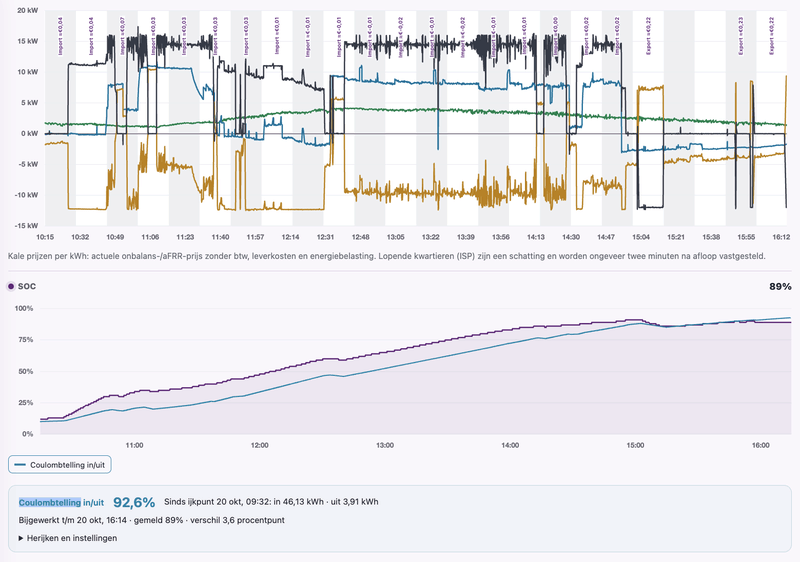Click the 15:00 label on SOC chart

[x=635, y=445]
